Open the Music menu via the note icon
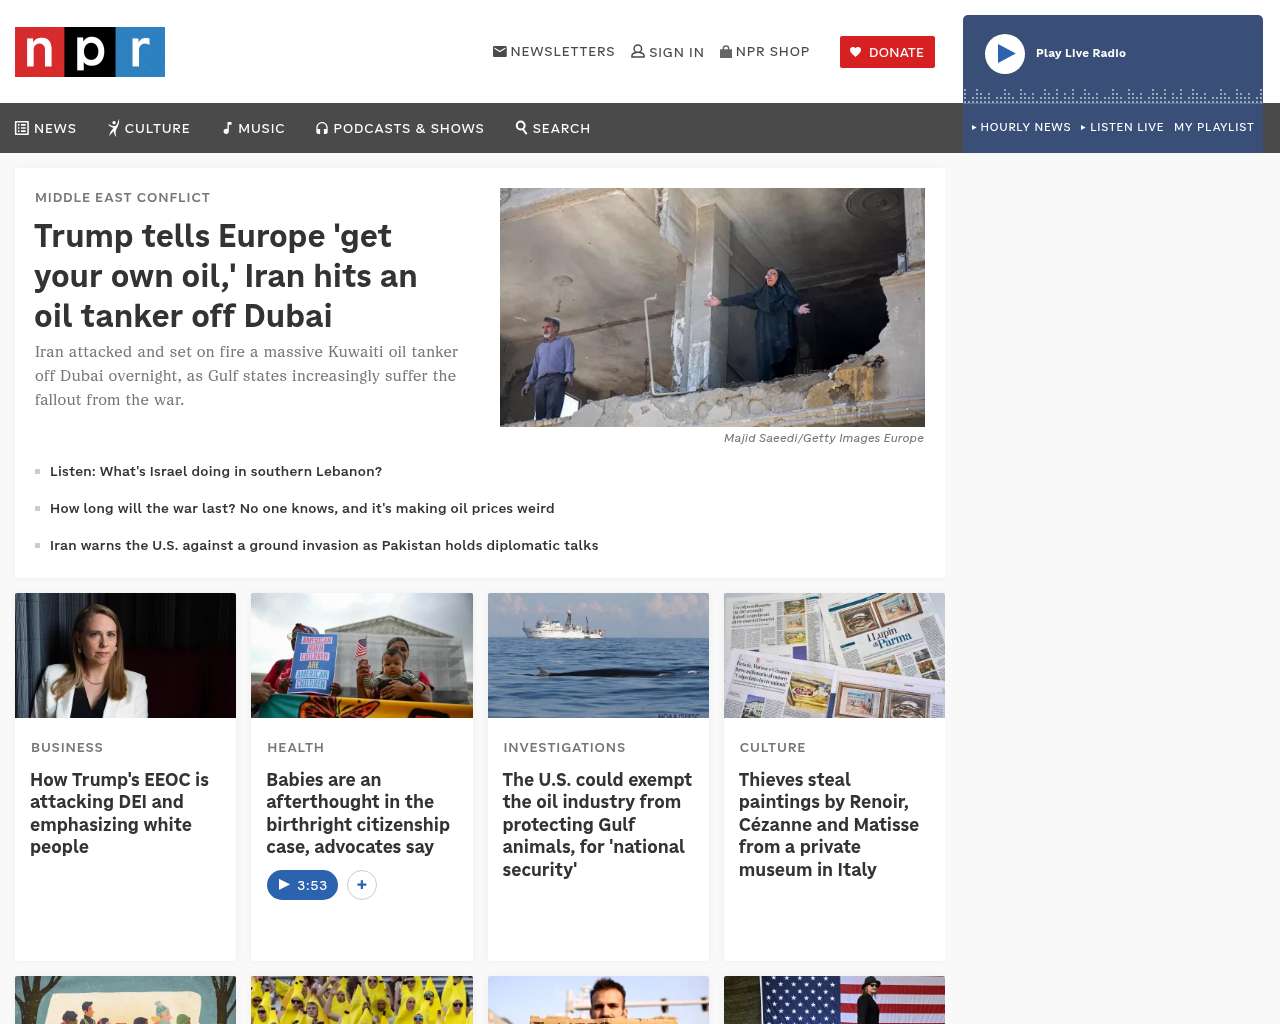The image size is (1280, 1024). [228, 128]
